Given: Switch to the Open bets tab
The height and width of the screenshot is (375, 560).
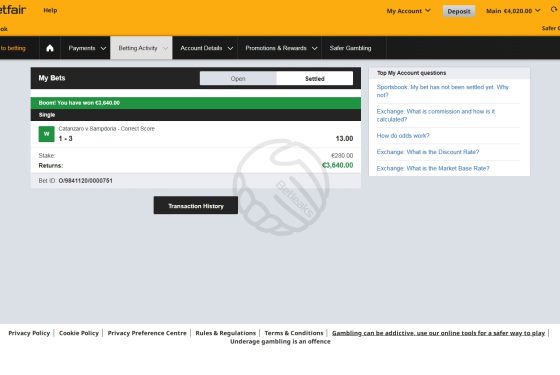Looking at the screenshot, I should click(238, 79).
